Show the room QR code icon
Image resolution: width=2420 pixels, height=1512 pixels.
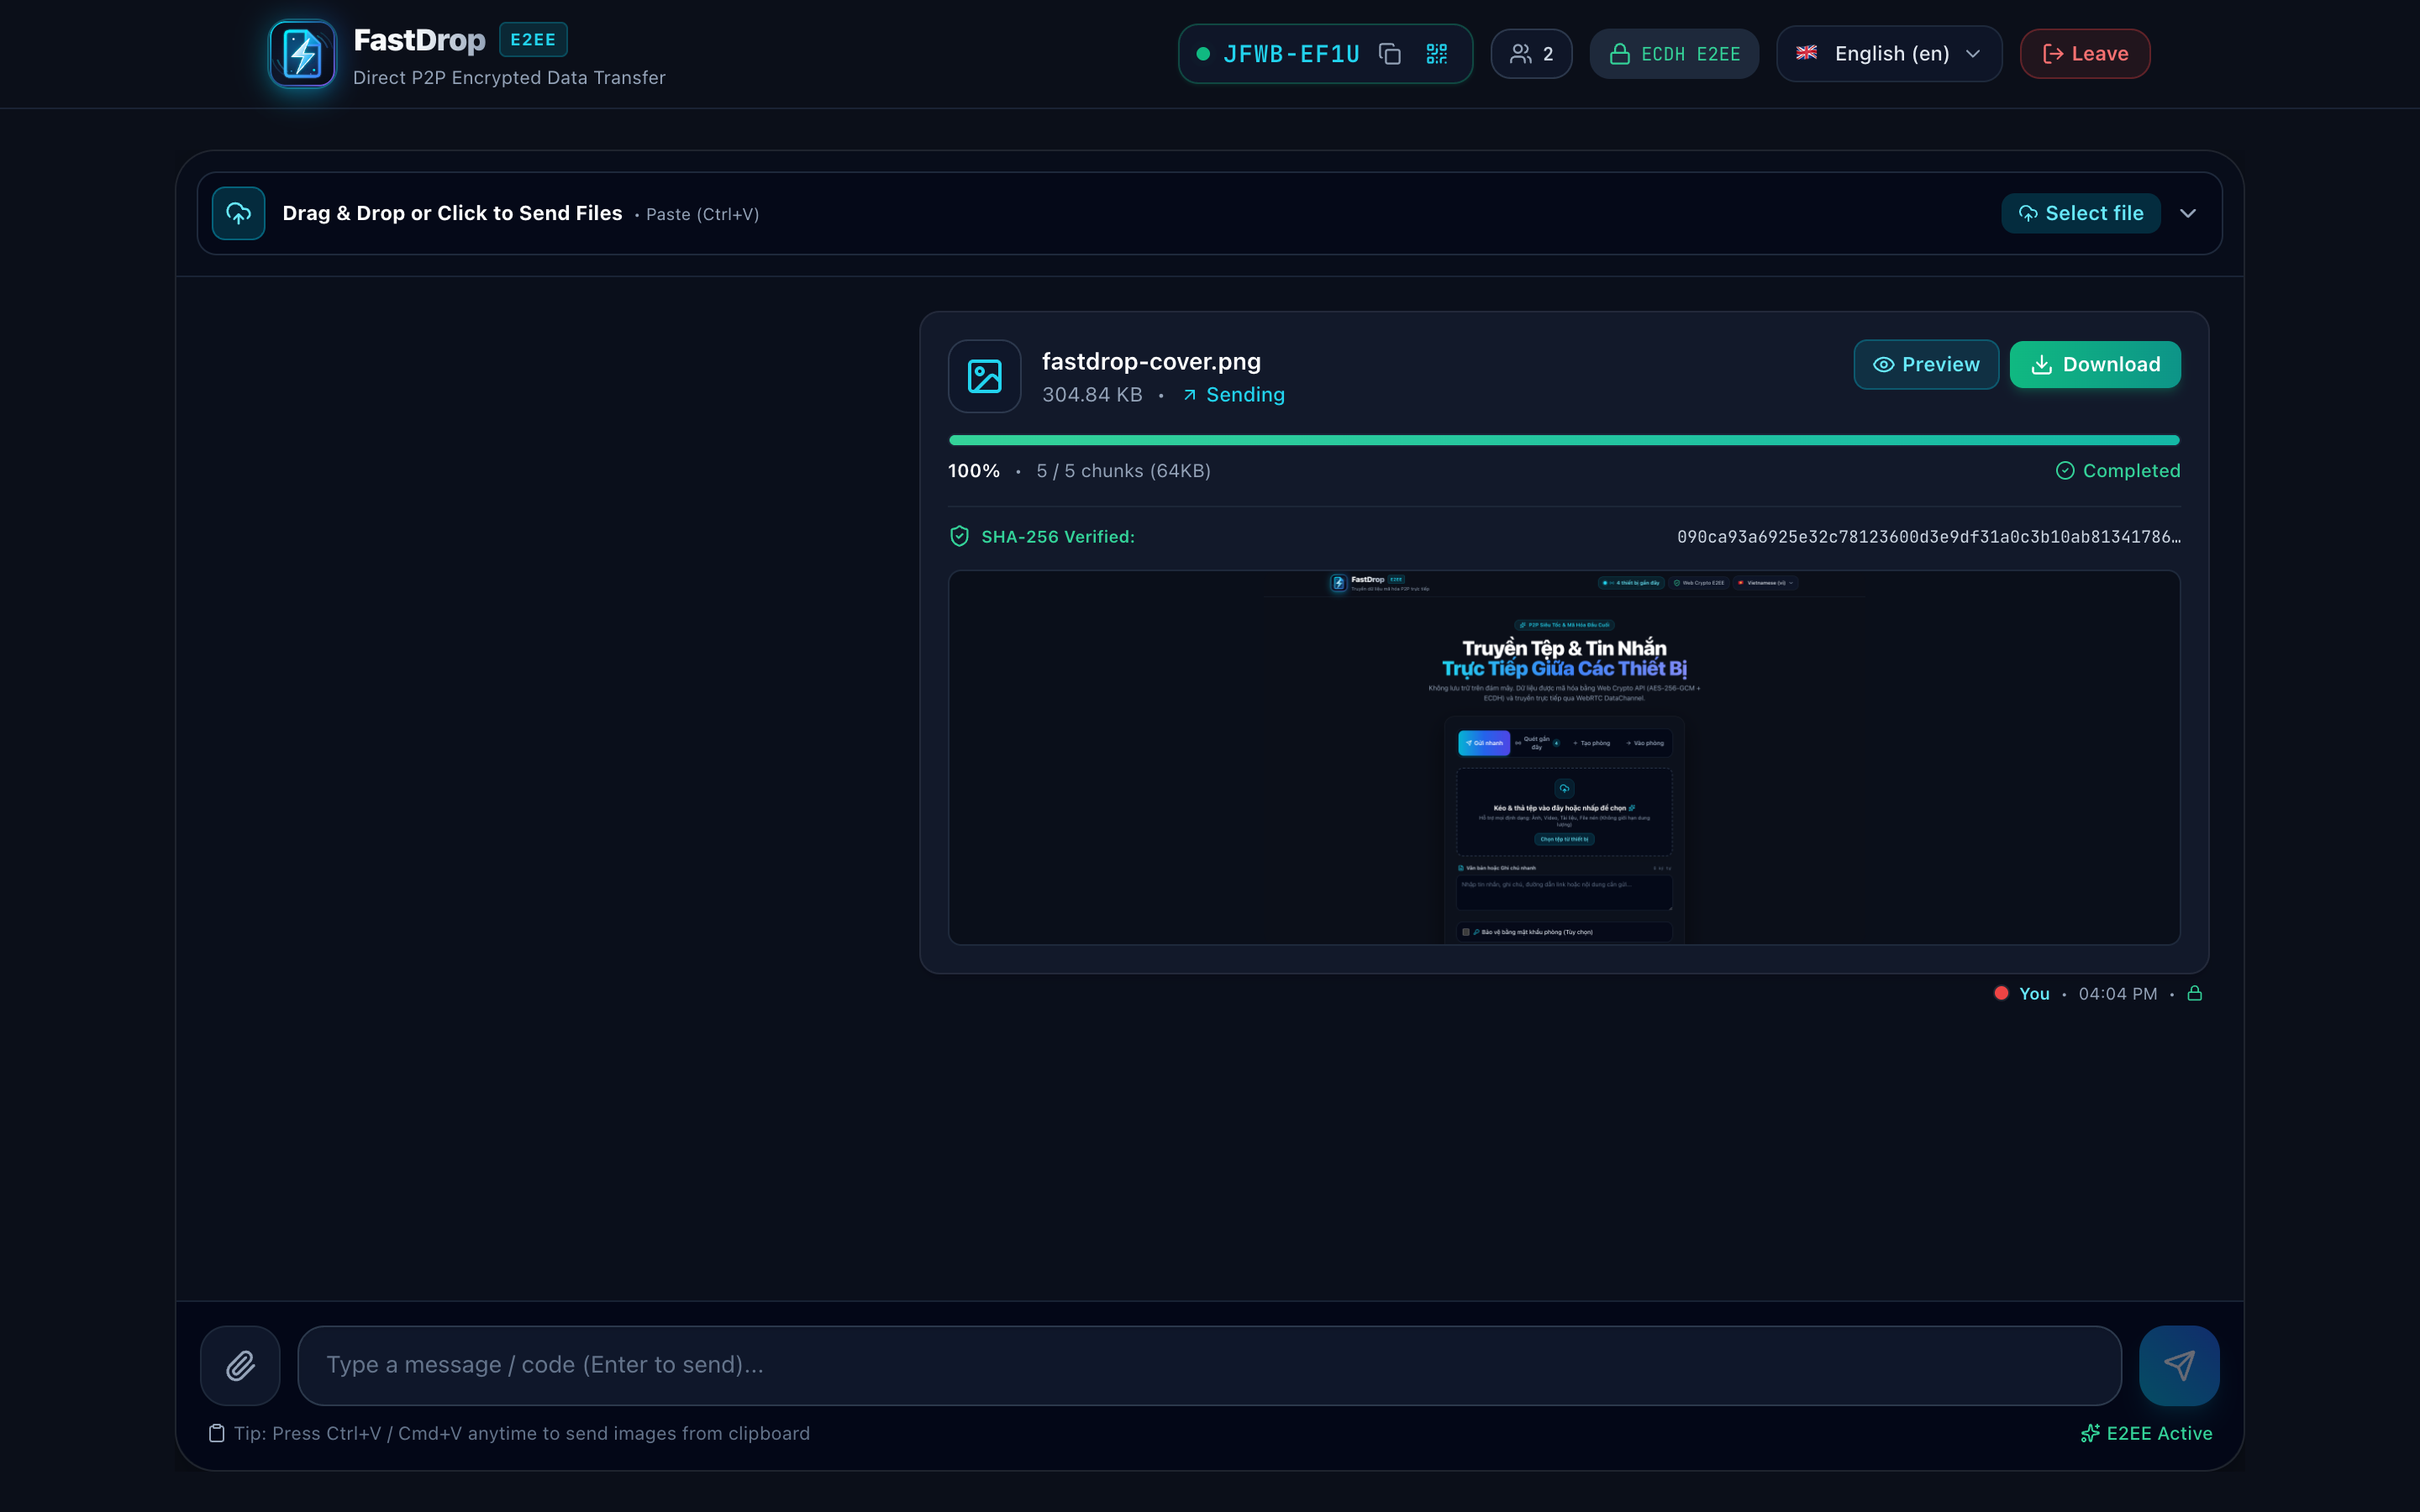coord(1436,54)
